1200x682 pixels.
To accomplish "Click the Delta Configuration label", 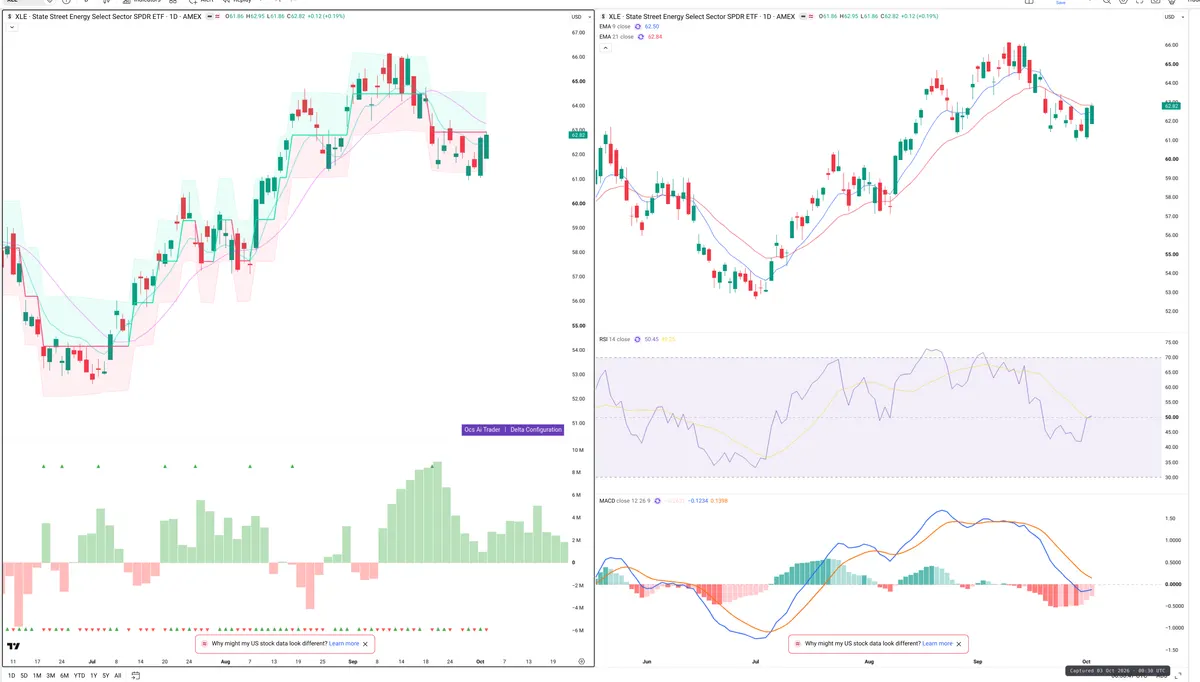I will [x=536, y=429].
